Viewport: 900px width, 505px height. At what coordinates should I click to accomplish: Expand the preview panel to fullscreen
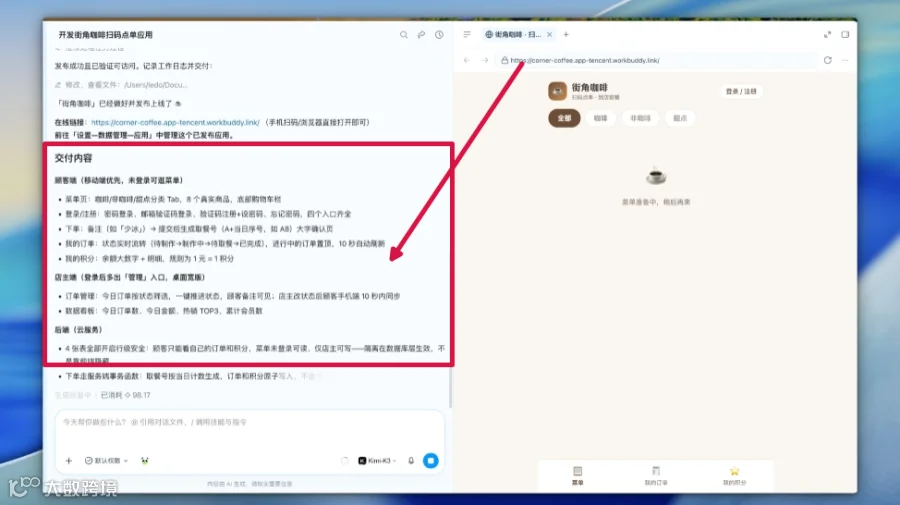(x=827, y=34)
